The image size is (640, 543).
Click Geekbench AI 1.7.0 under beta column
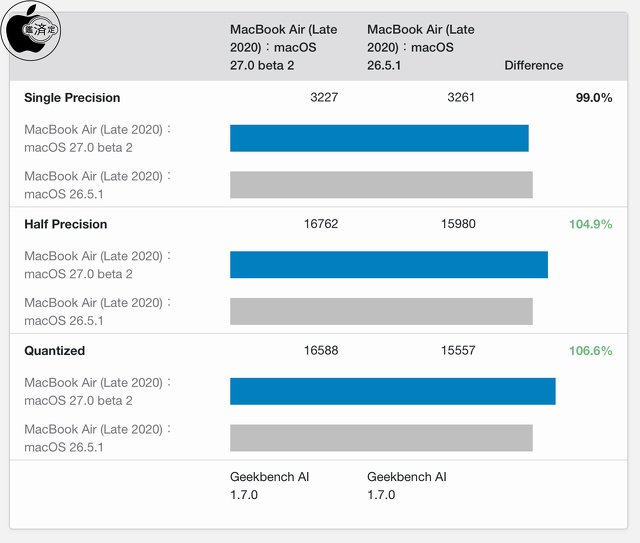click(x=269, y=486)
